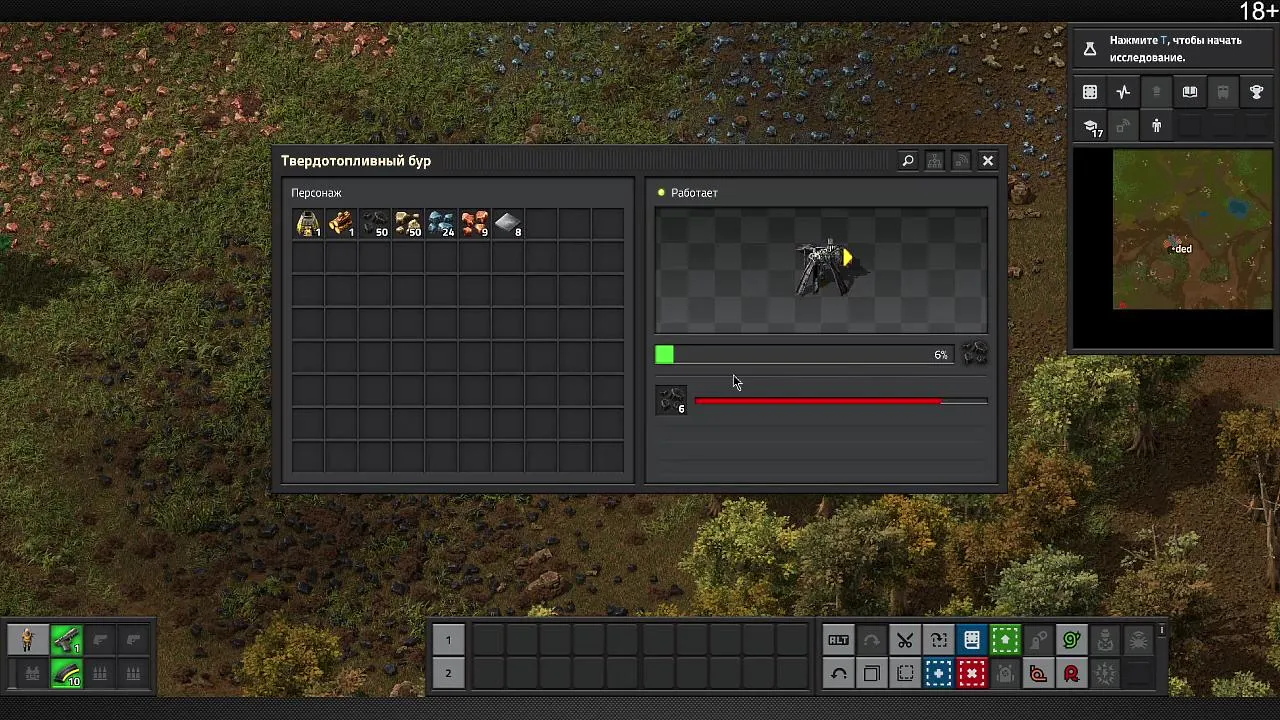This screenshot has width=1280, height=720.
Task: Pick the iron ore stack of 24
Action: [441, 224]
